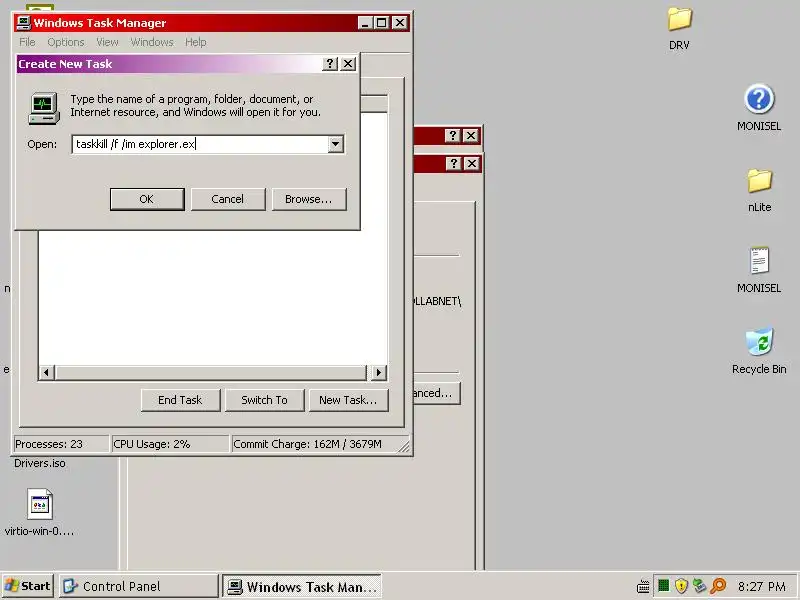Screen dimensions: 800x600
Task: Click the horizontal scrollbar track in task list
Action: click(x=211, y=372)
